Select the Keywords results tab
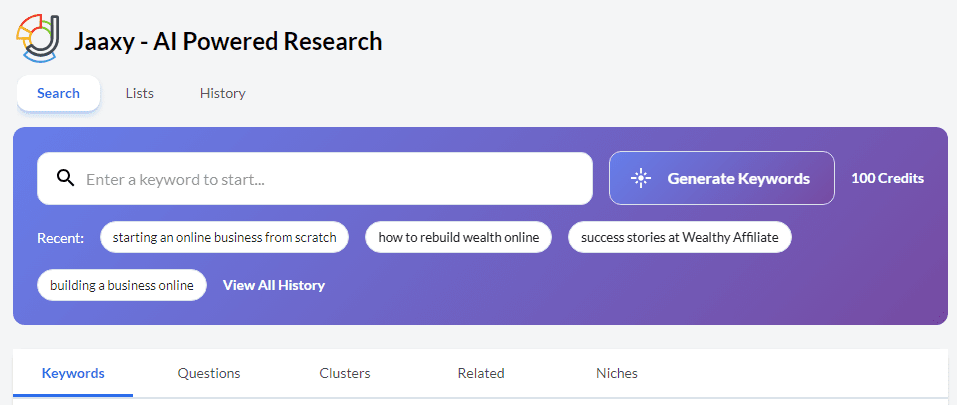 (x=73, y=373)
